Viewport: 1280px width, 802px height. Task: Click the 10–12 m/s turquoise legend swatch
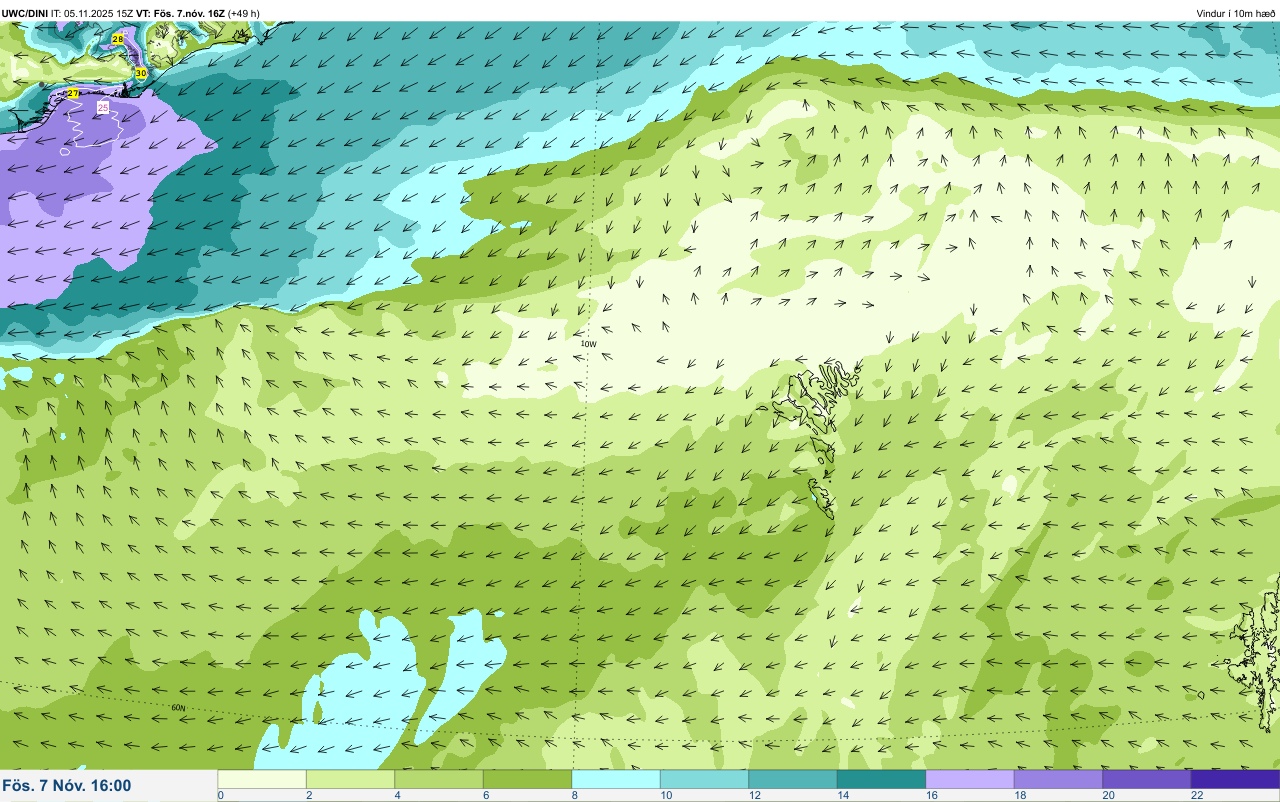[x=704, y=779]
